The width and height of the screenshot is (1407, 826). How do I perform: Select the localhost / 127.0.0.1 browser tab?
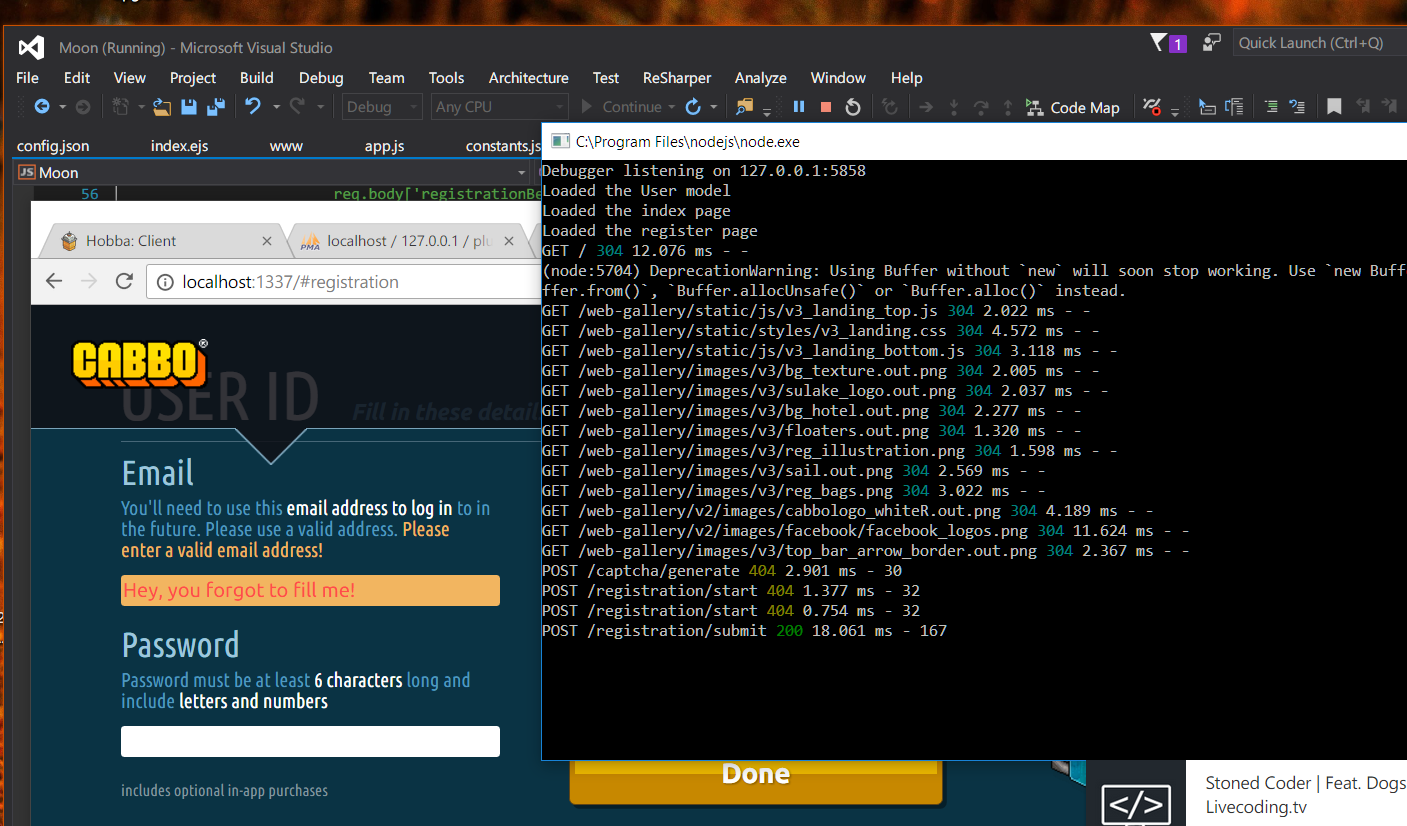409,241
